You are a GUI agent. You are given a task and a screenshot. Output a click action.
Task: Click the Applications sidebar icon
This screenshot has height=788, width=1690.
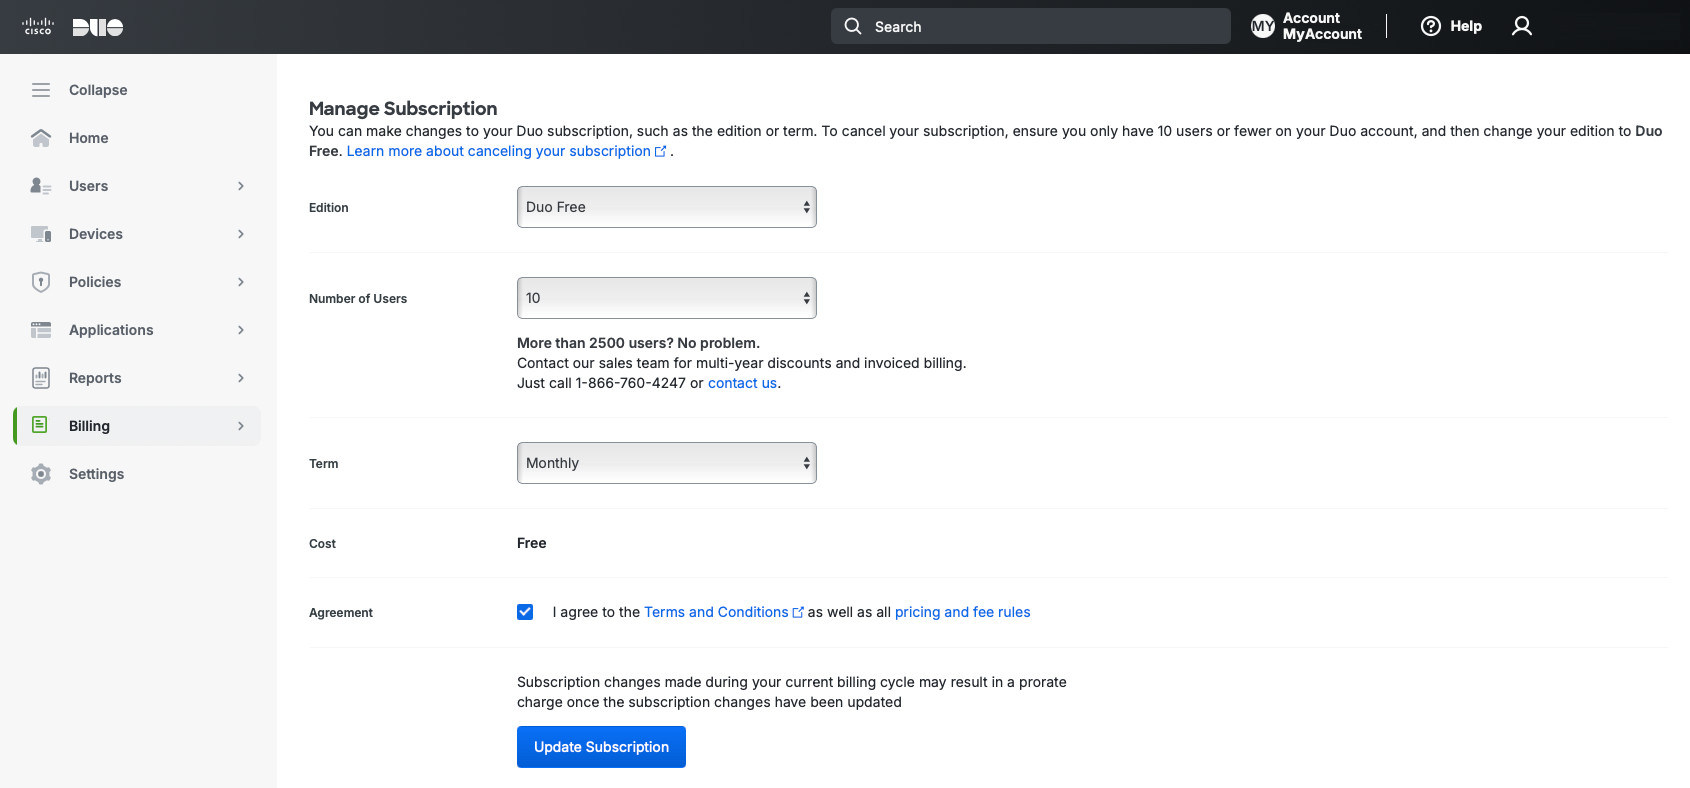tap(41, 330)
